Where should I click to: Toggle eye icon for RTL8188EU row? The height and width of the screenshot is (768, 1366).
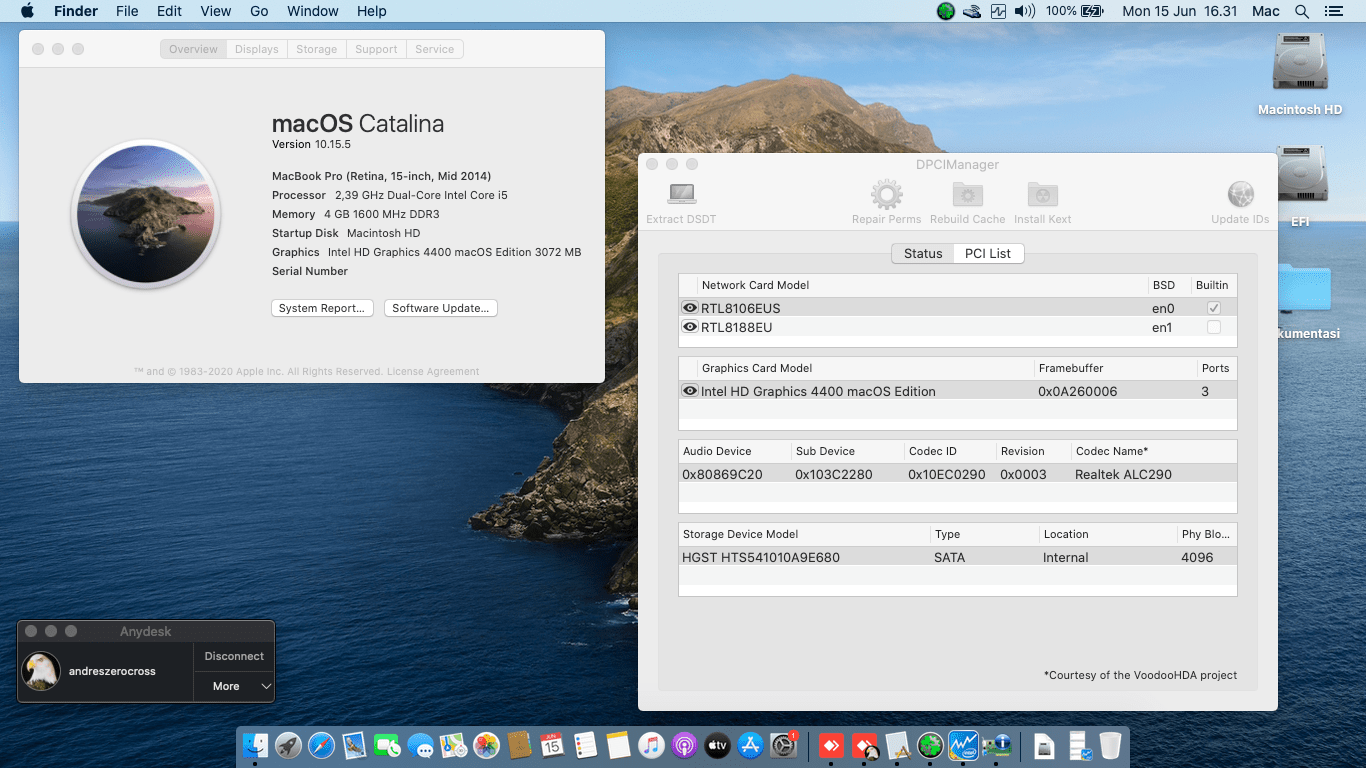pyautogui.click(x=690, y=327)
